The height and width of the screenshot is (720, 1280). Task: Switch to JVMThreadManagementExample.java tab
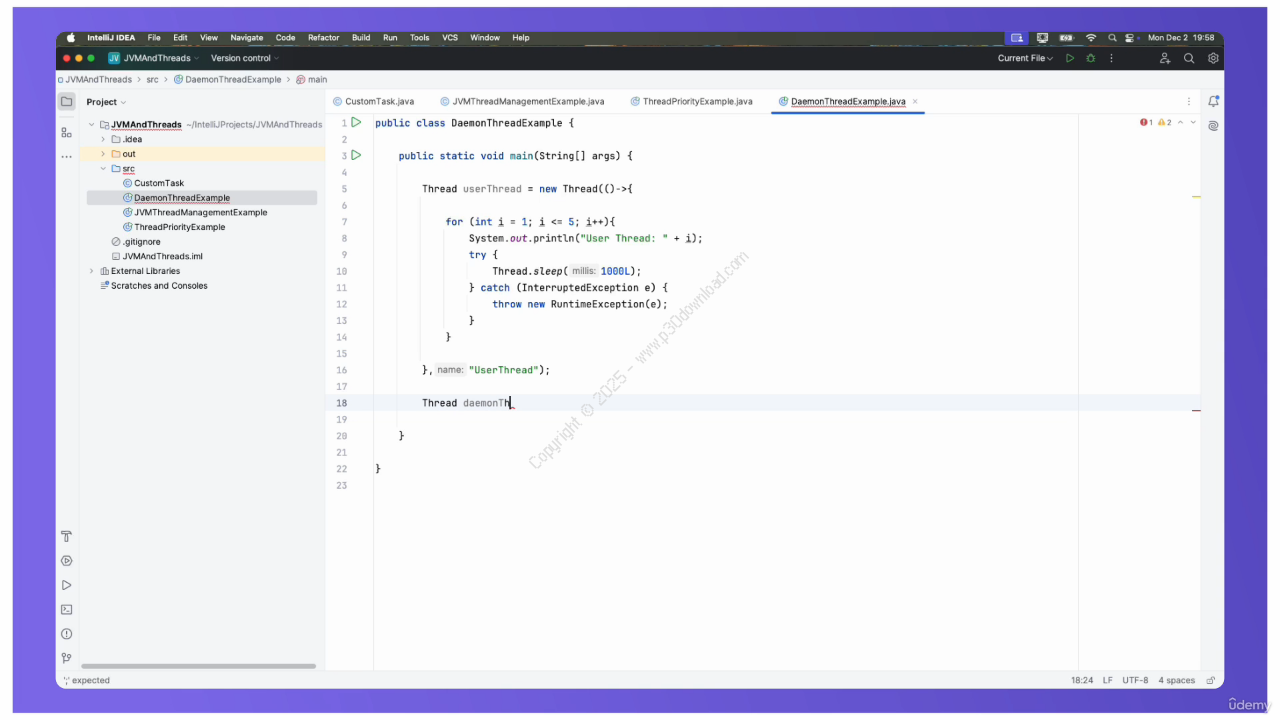point(522,101)
